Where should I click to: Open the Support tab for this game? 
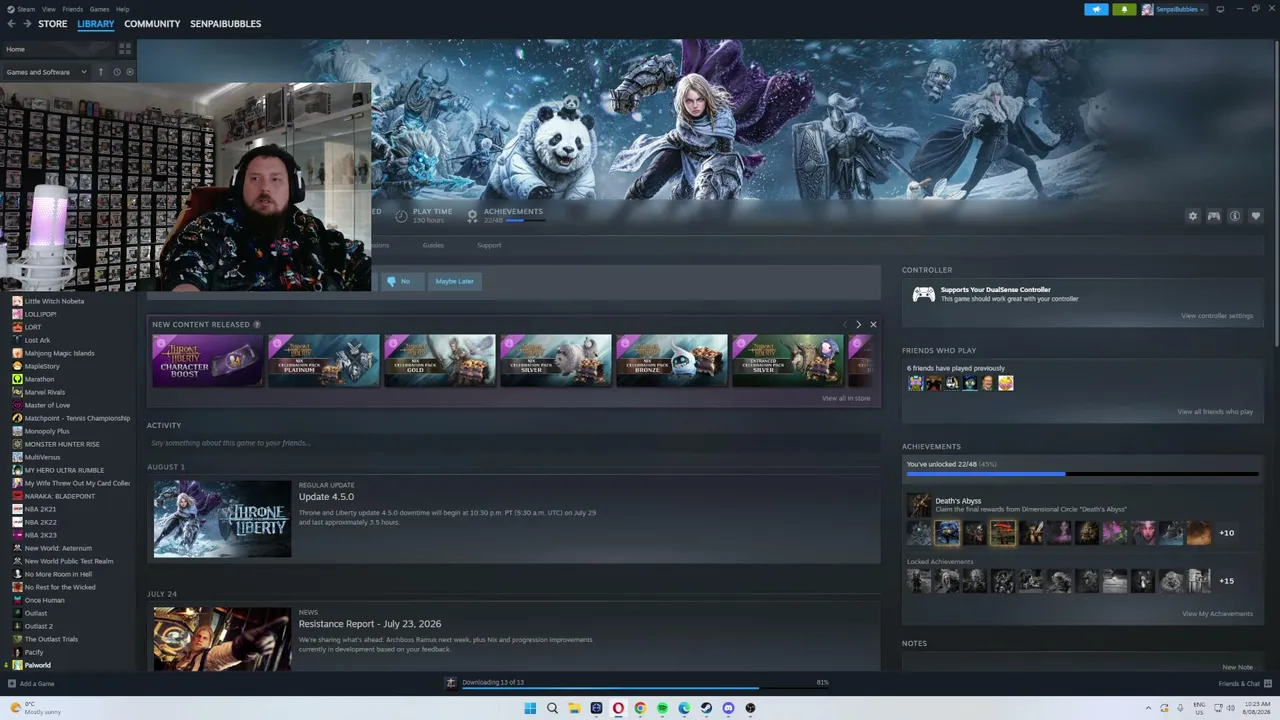[x=489, y=245]
